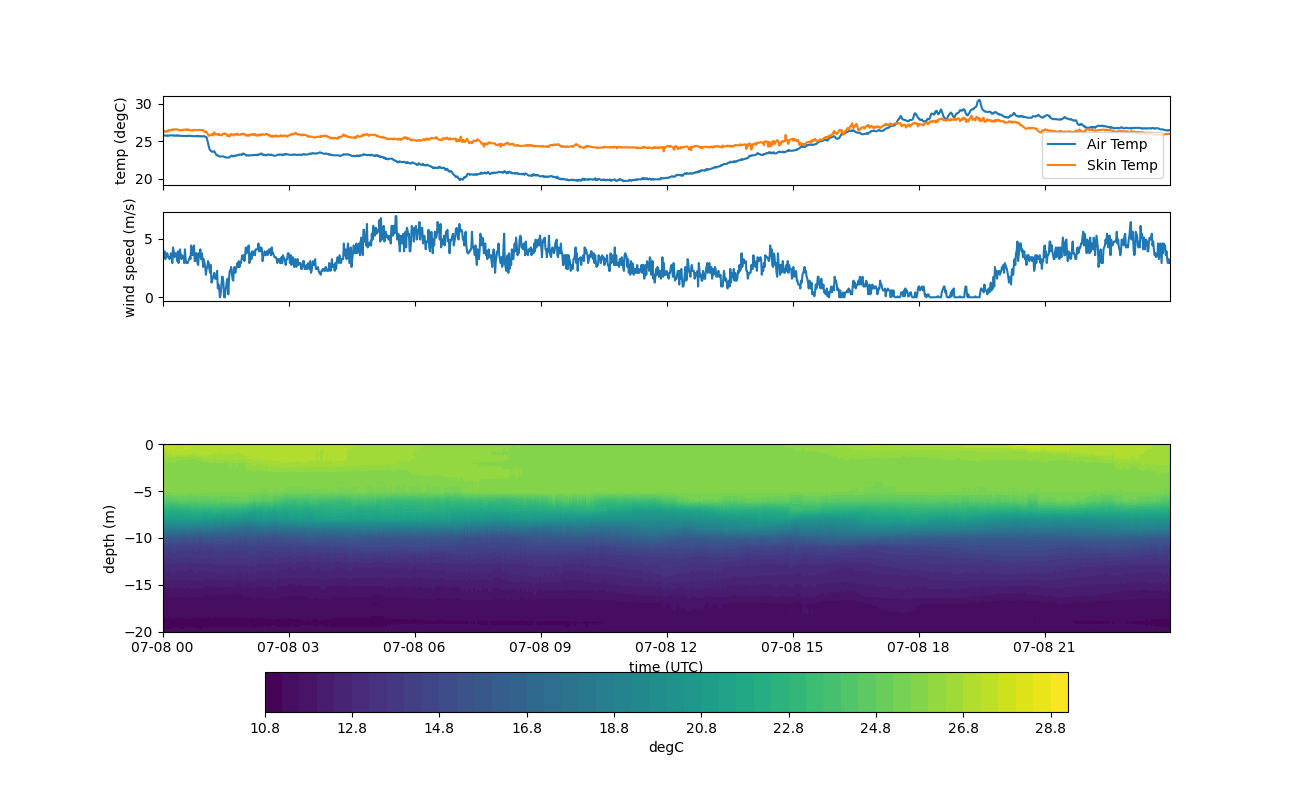This screenshot has width=1300, height=800.
Task: Click the degC colorbar label
Action: tap(666, 748)
